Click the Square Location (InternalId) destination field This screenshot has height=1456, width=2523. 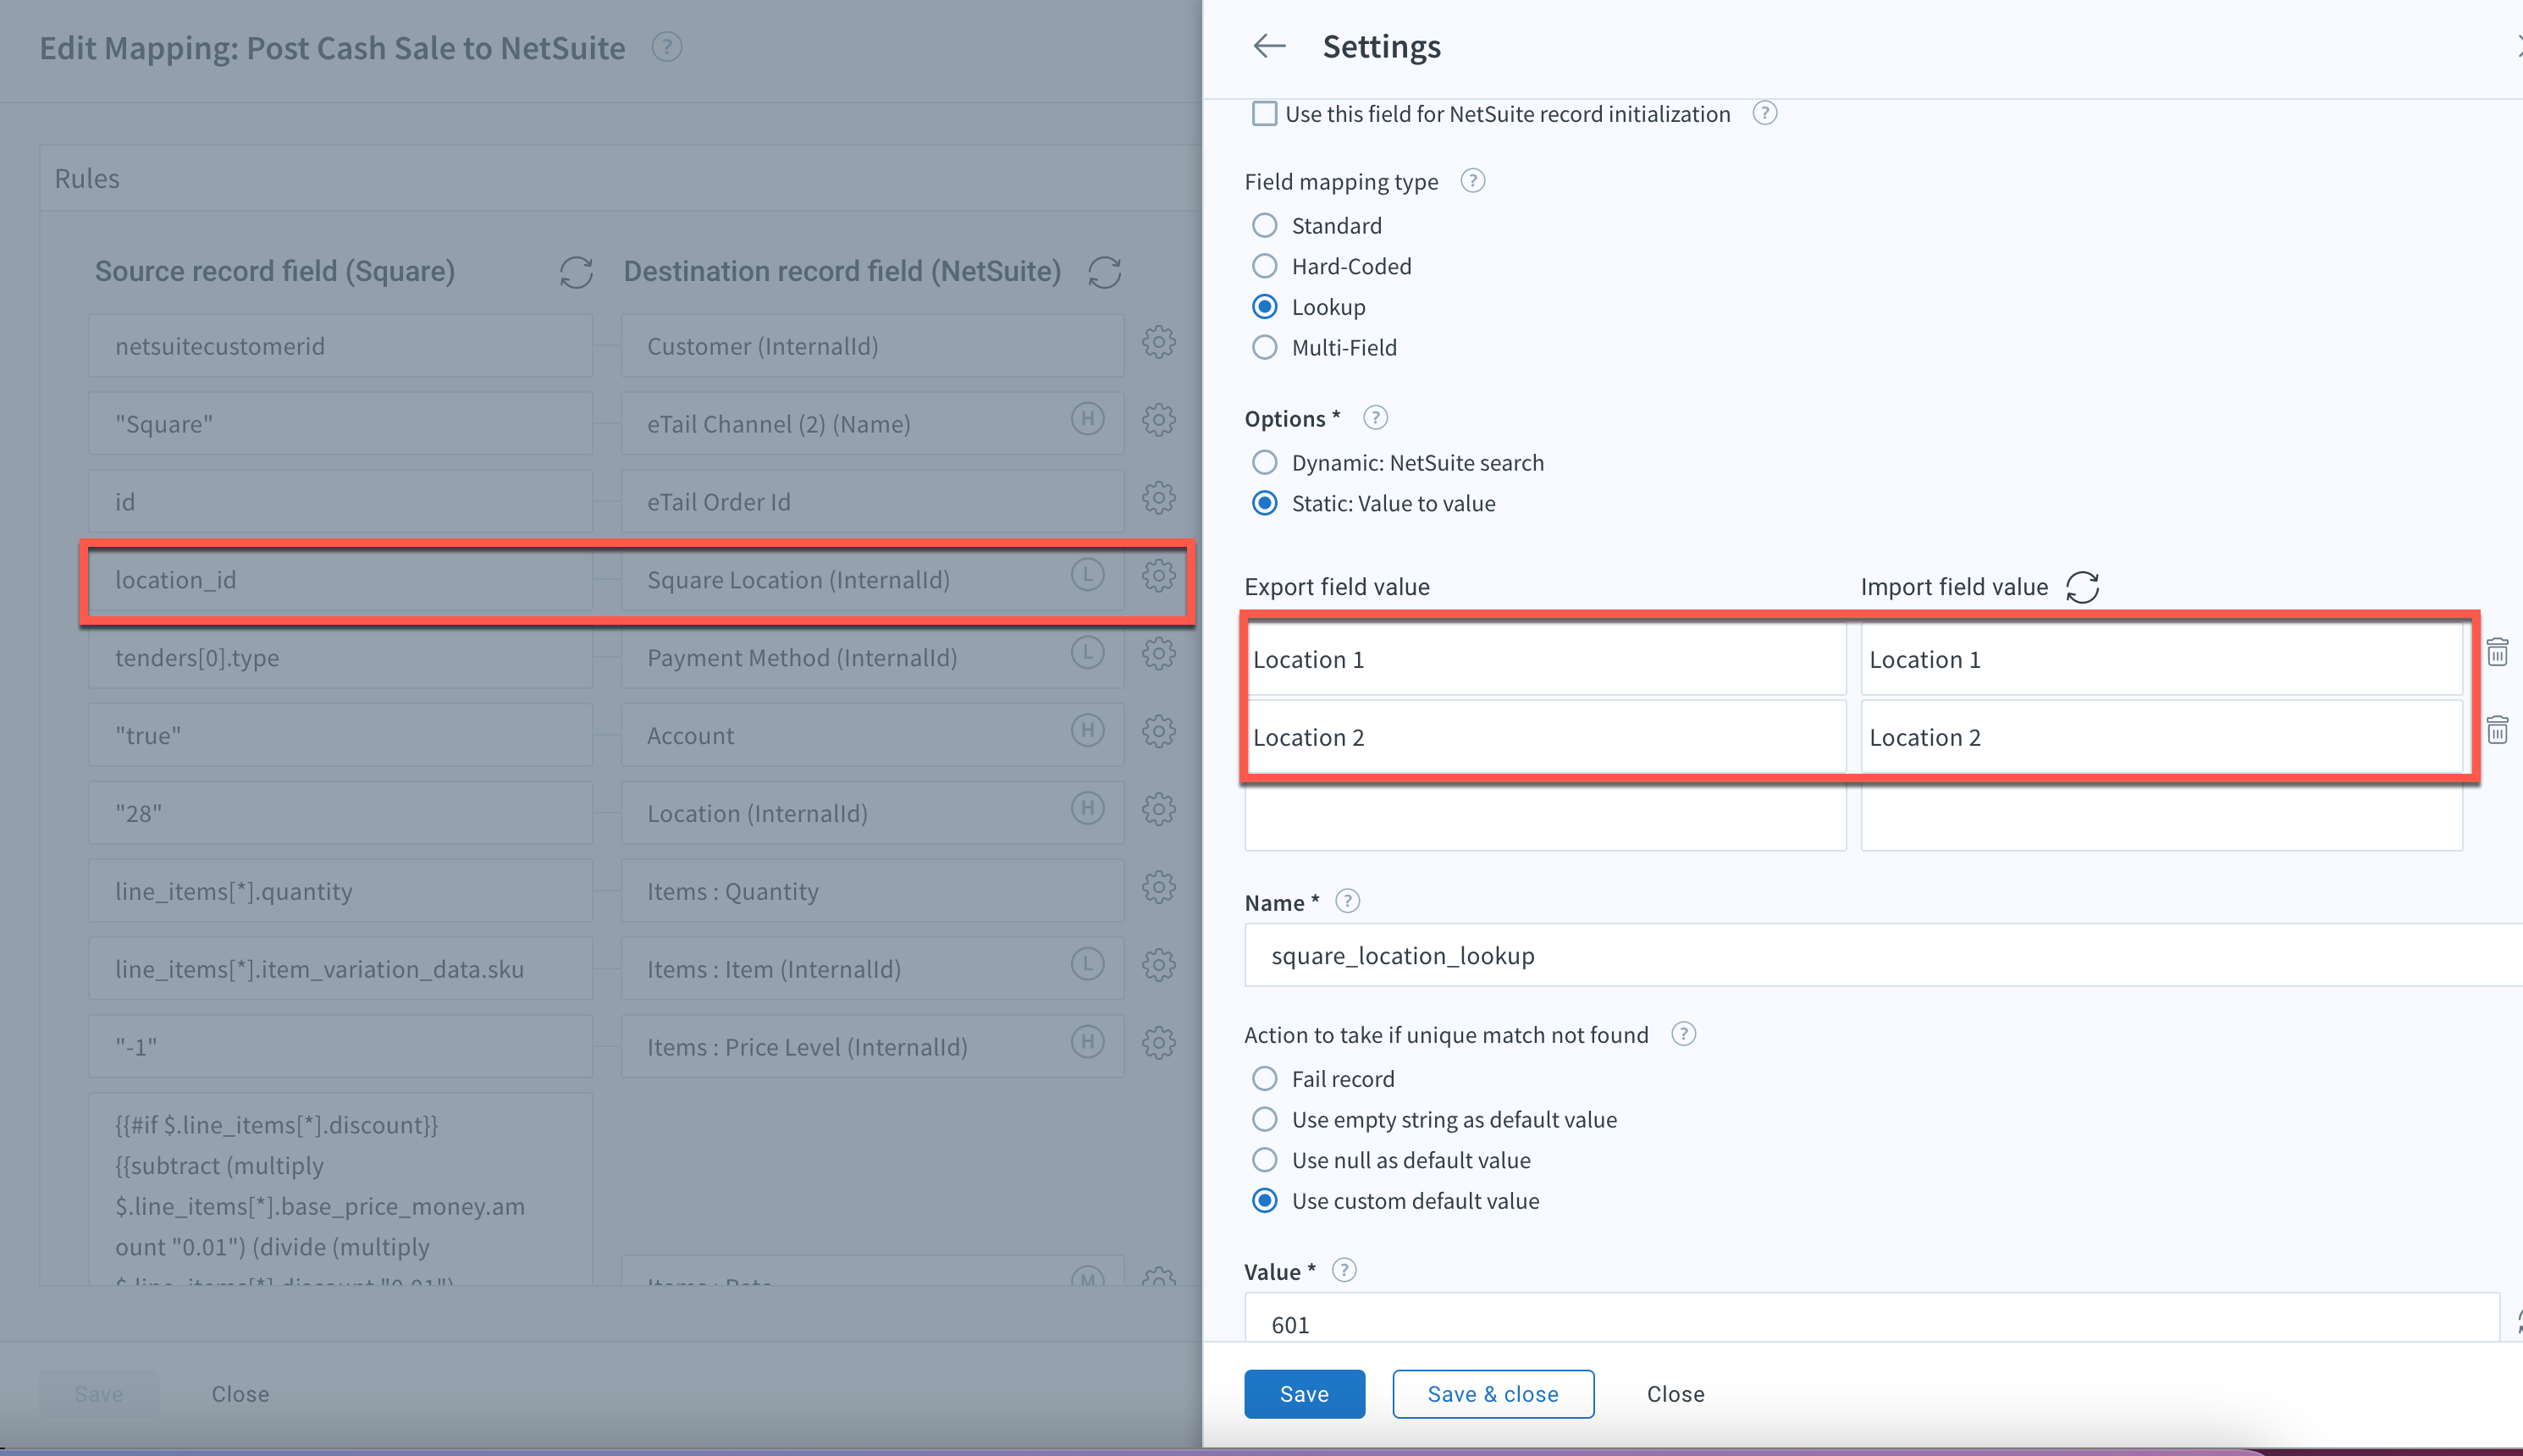[x=872, y=580]
